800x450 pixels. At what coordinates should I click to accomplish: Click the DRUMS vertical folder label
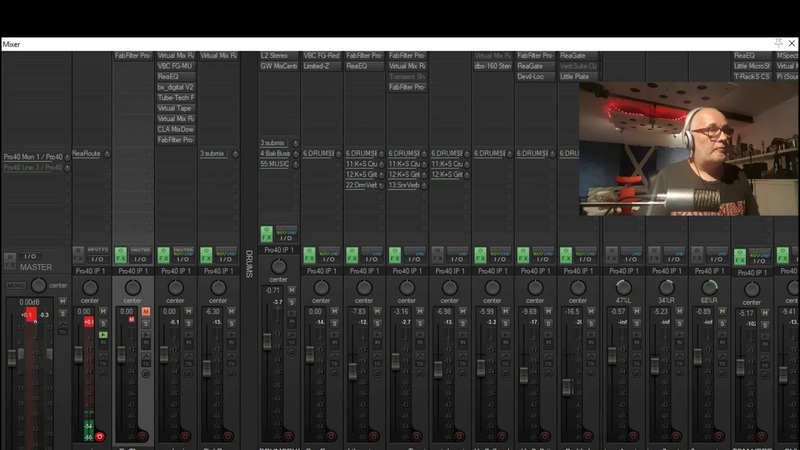[249, 264]
